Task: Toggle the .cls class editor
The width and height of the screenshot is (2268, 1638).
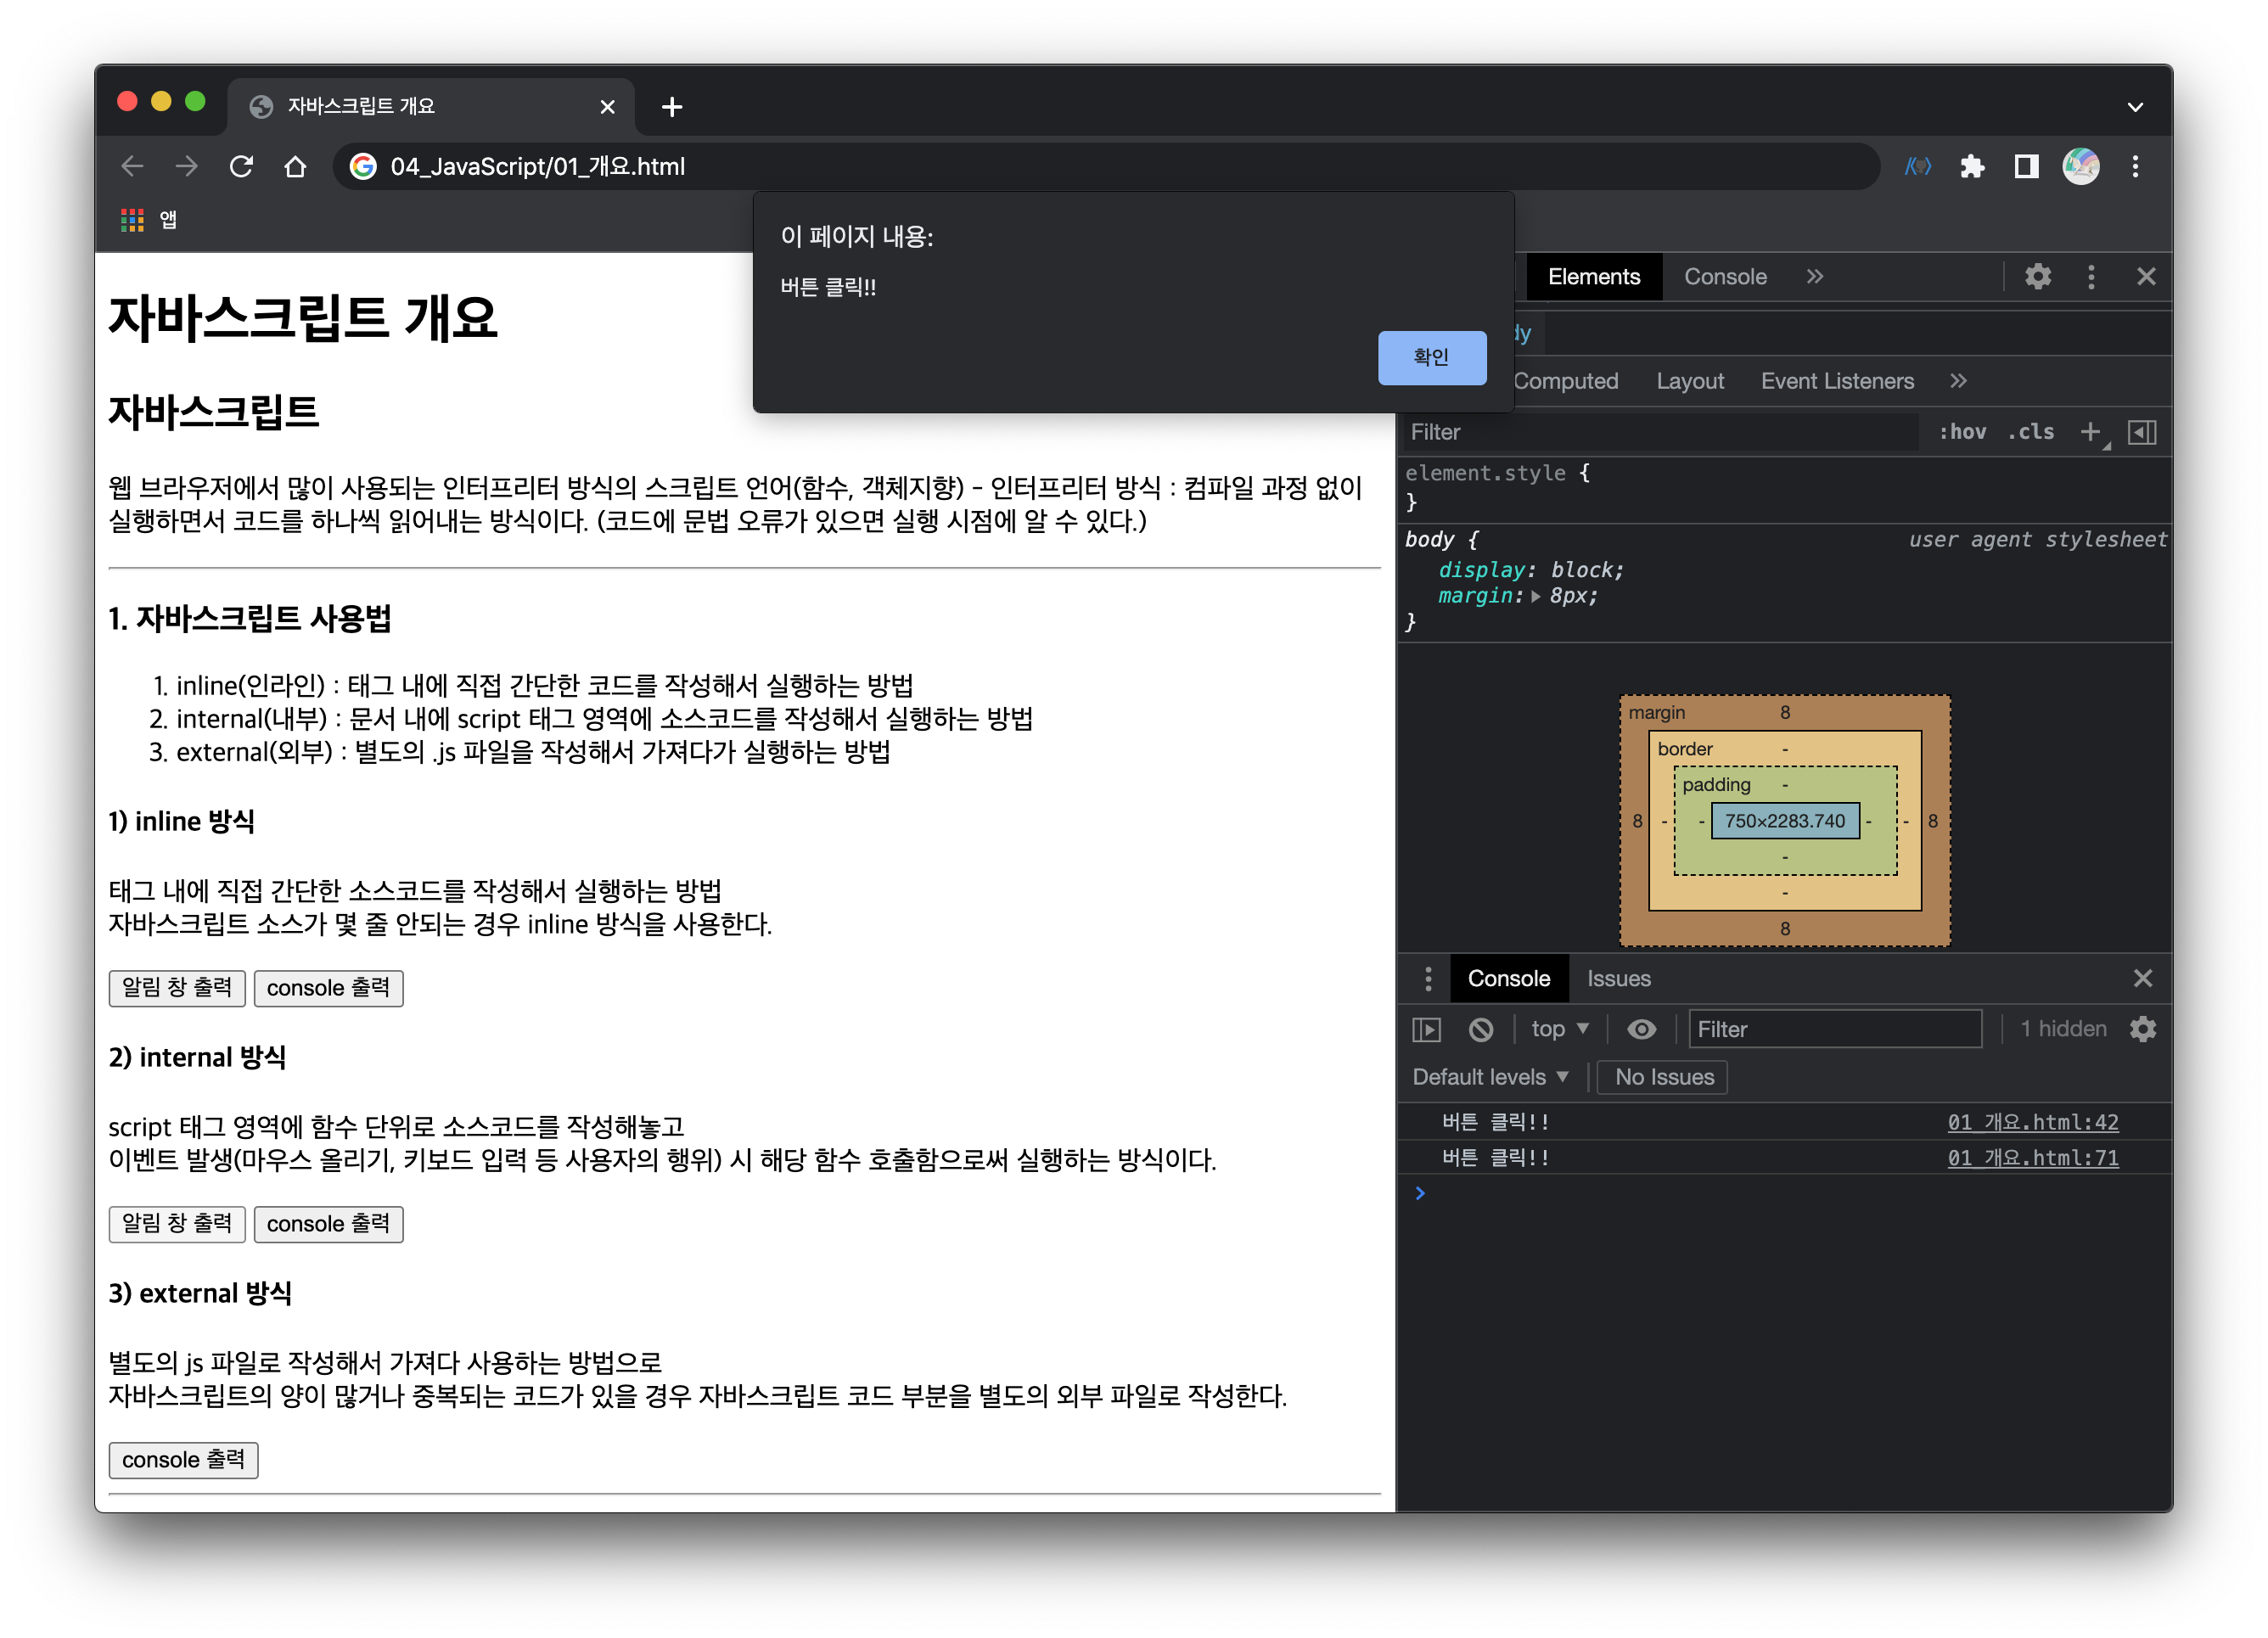Action: pyautogui.click(x=2031, y=432)
